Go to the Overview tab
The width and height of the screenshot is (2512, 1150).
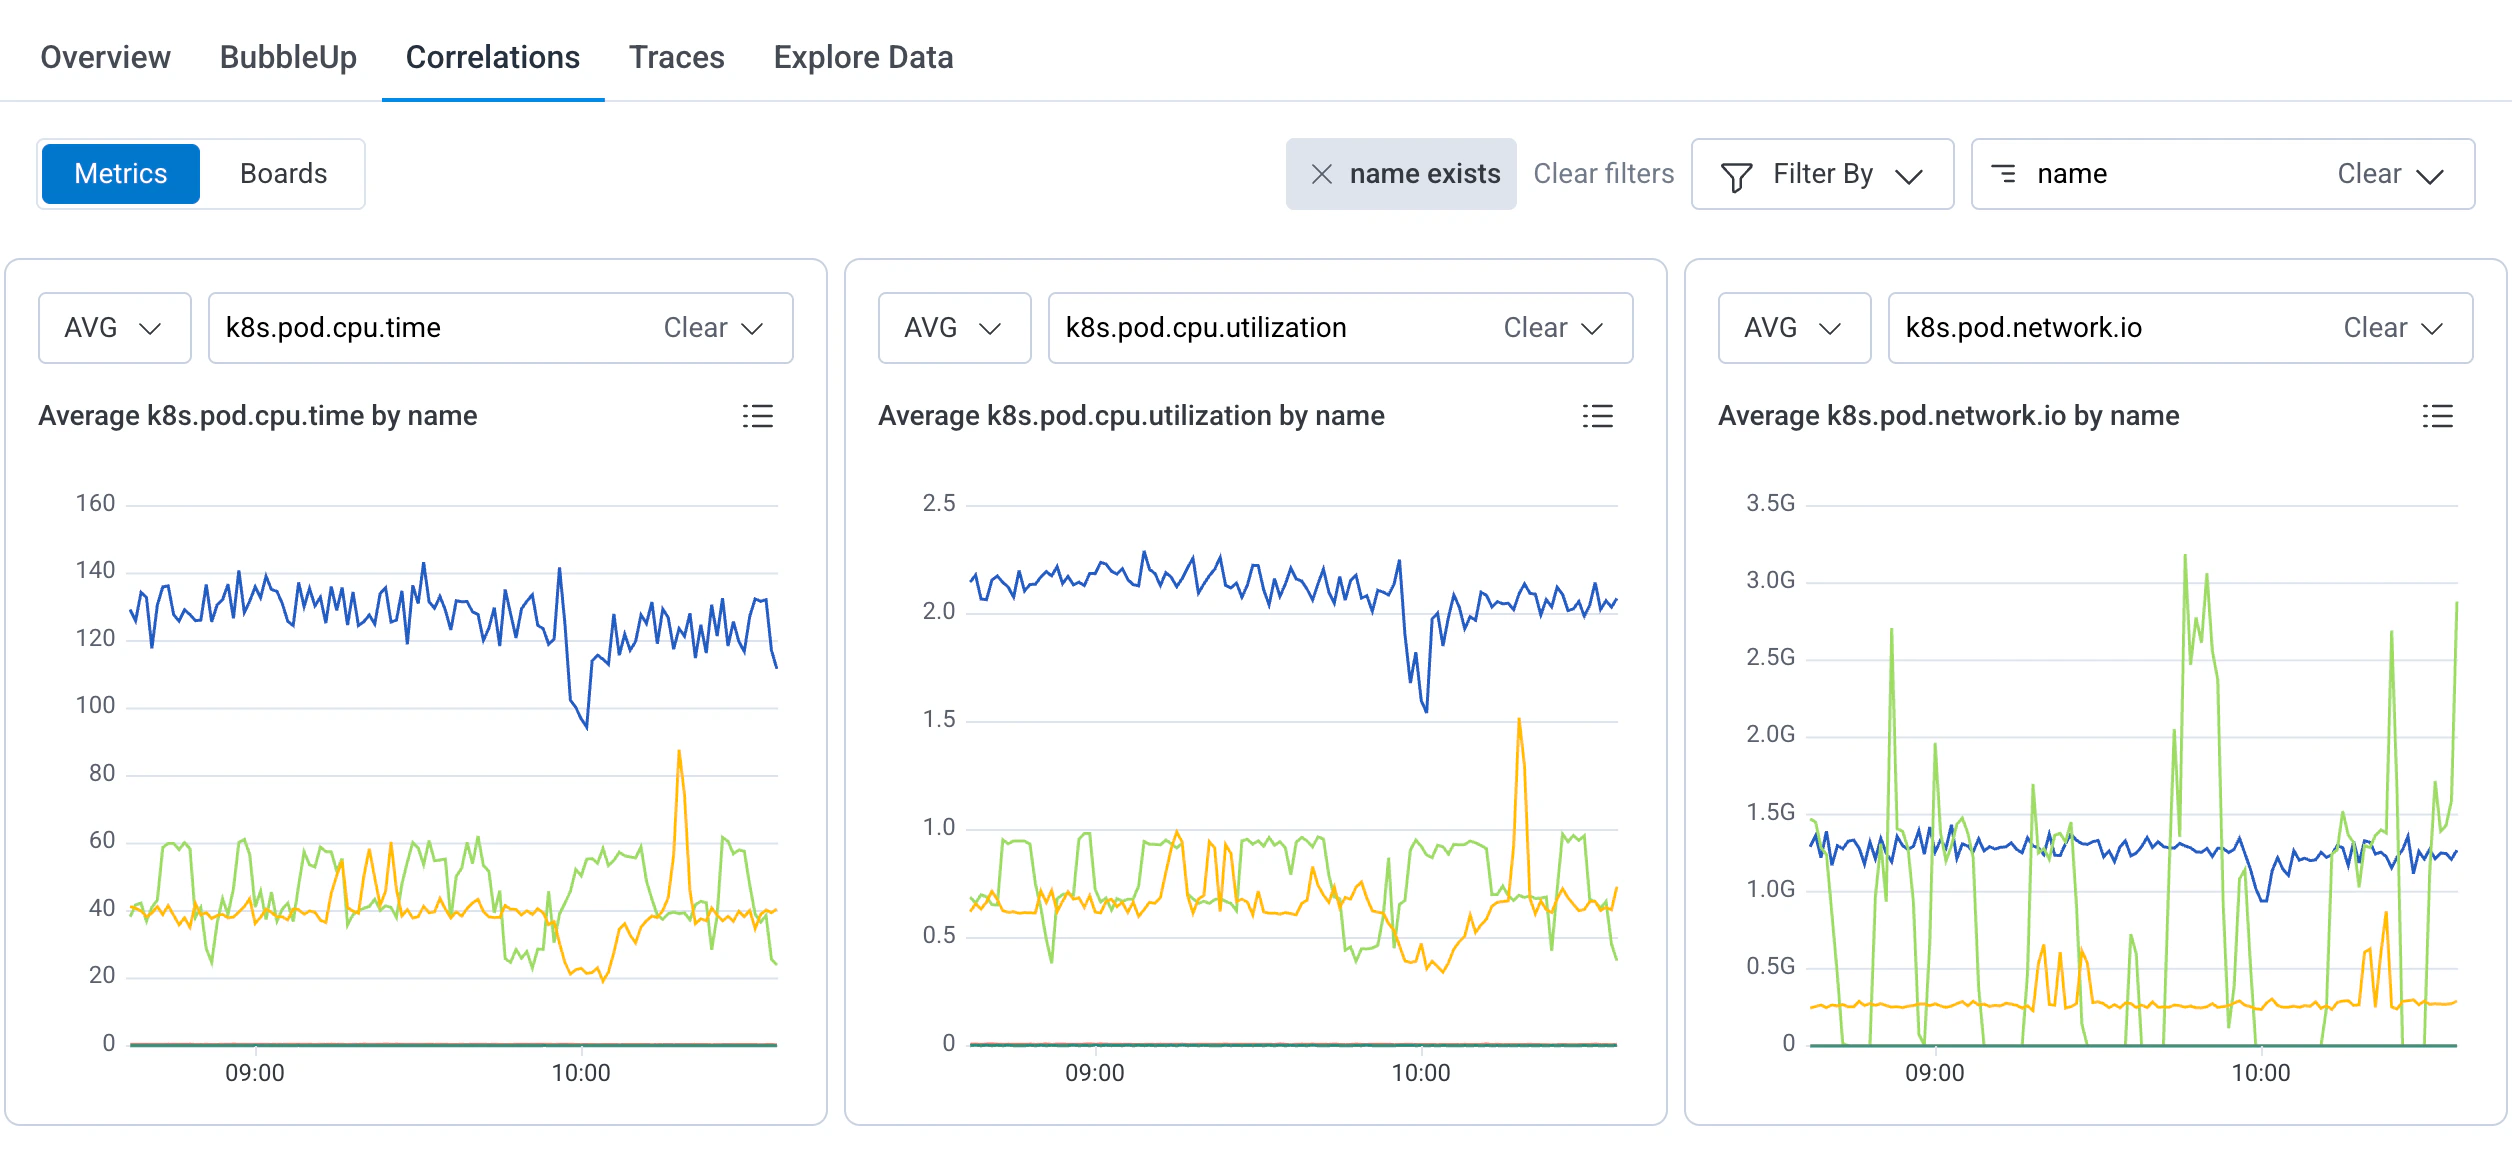click(x=104, y=57)
